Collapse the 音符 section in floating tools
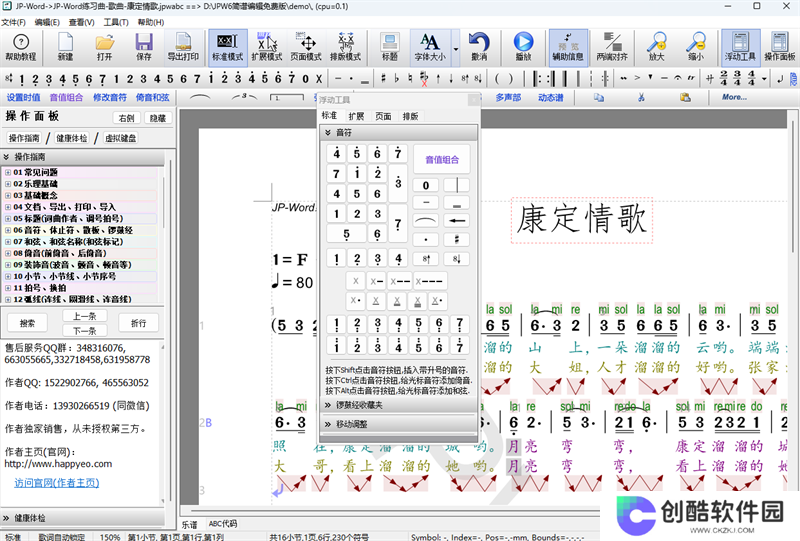This screenshot has height=541, width=800. (398, 133)
